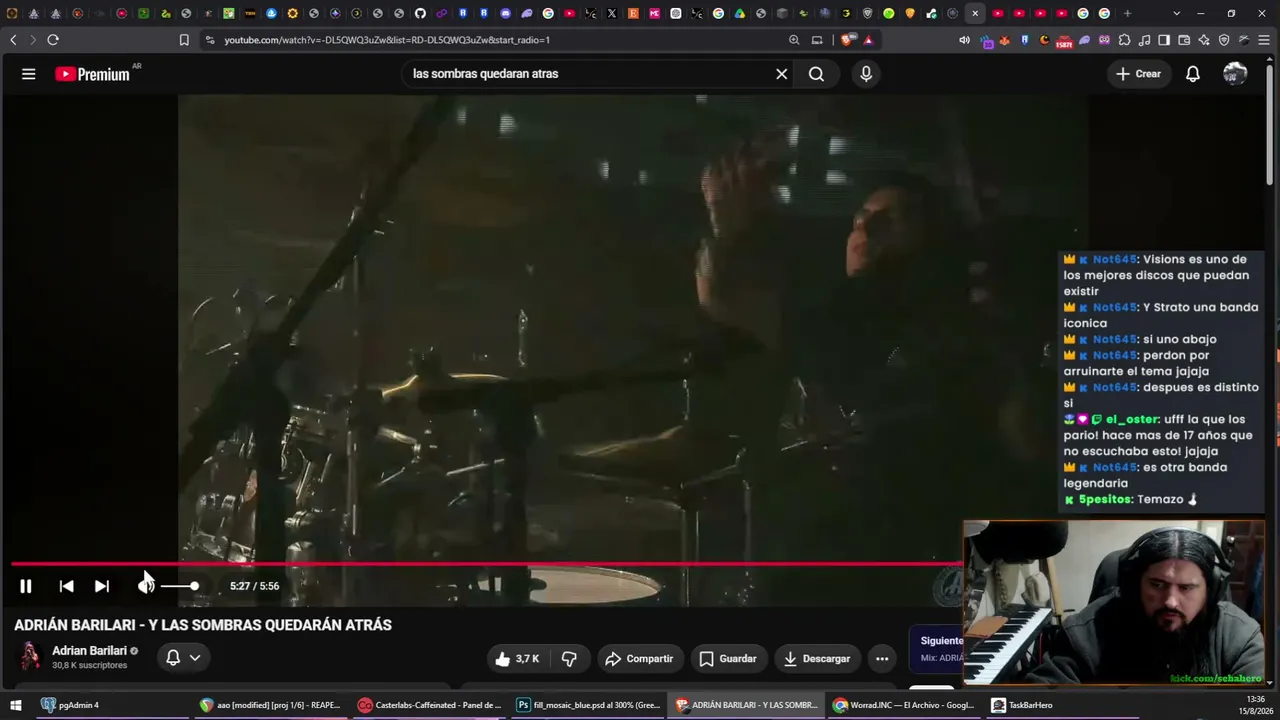Adjust the video volume slider
This screenshot has width=1280, height=720.
coord(180,586)
